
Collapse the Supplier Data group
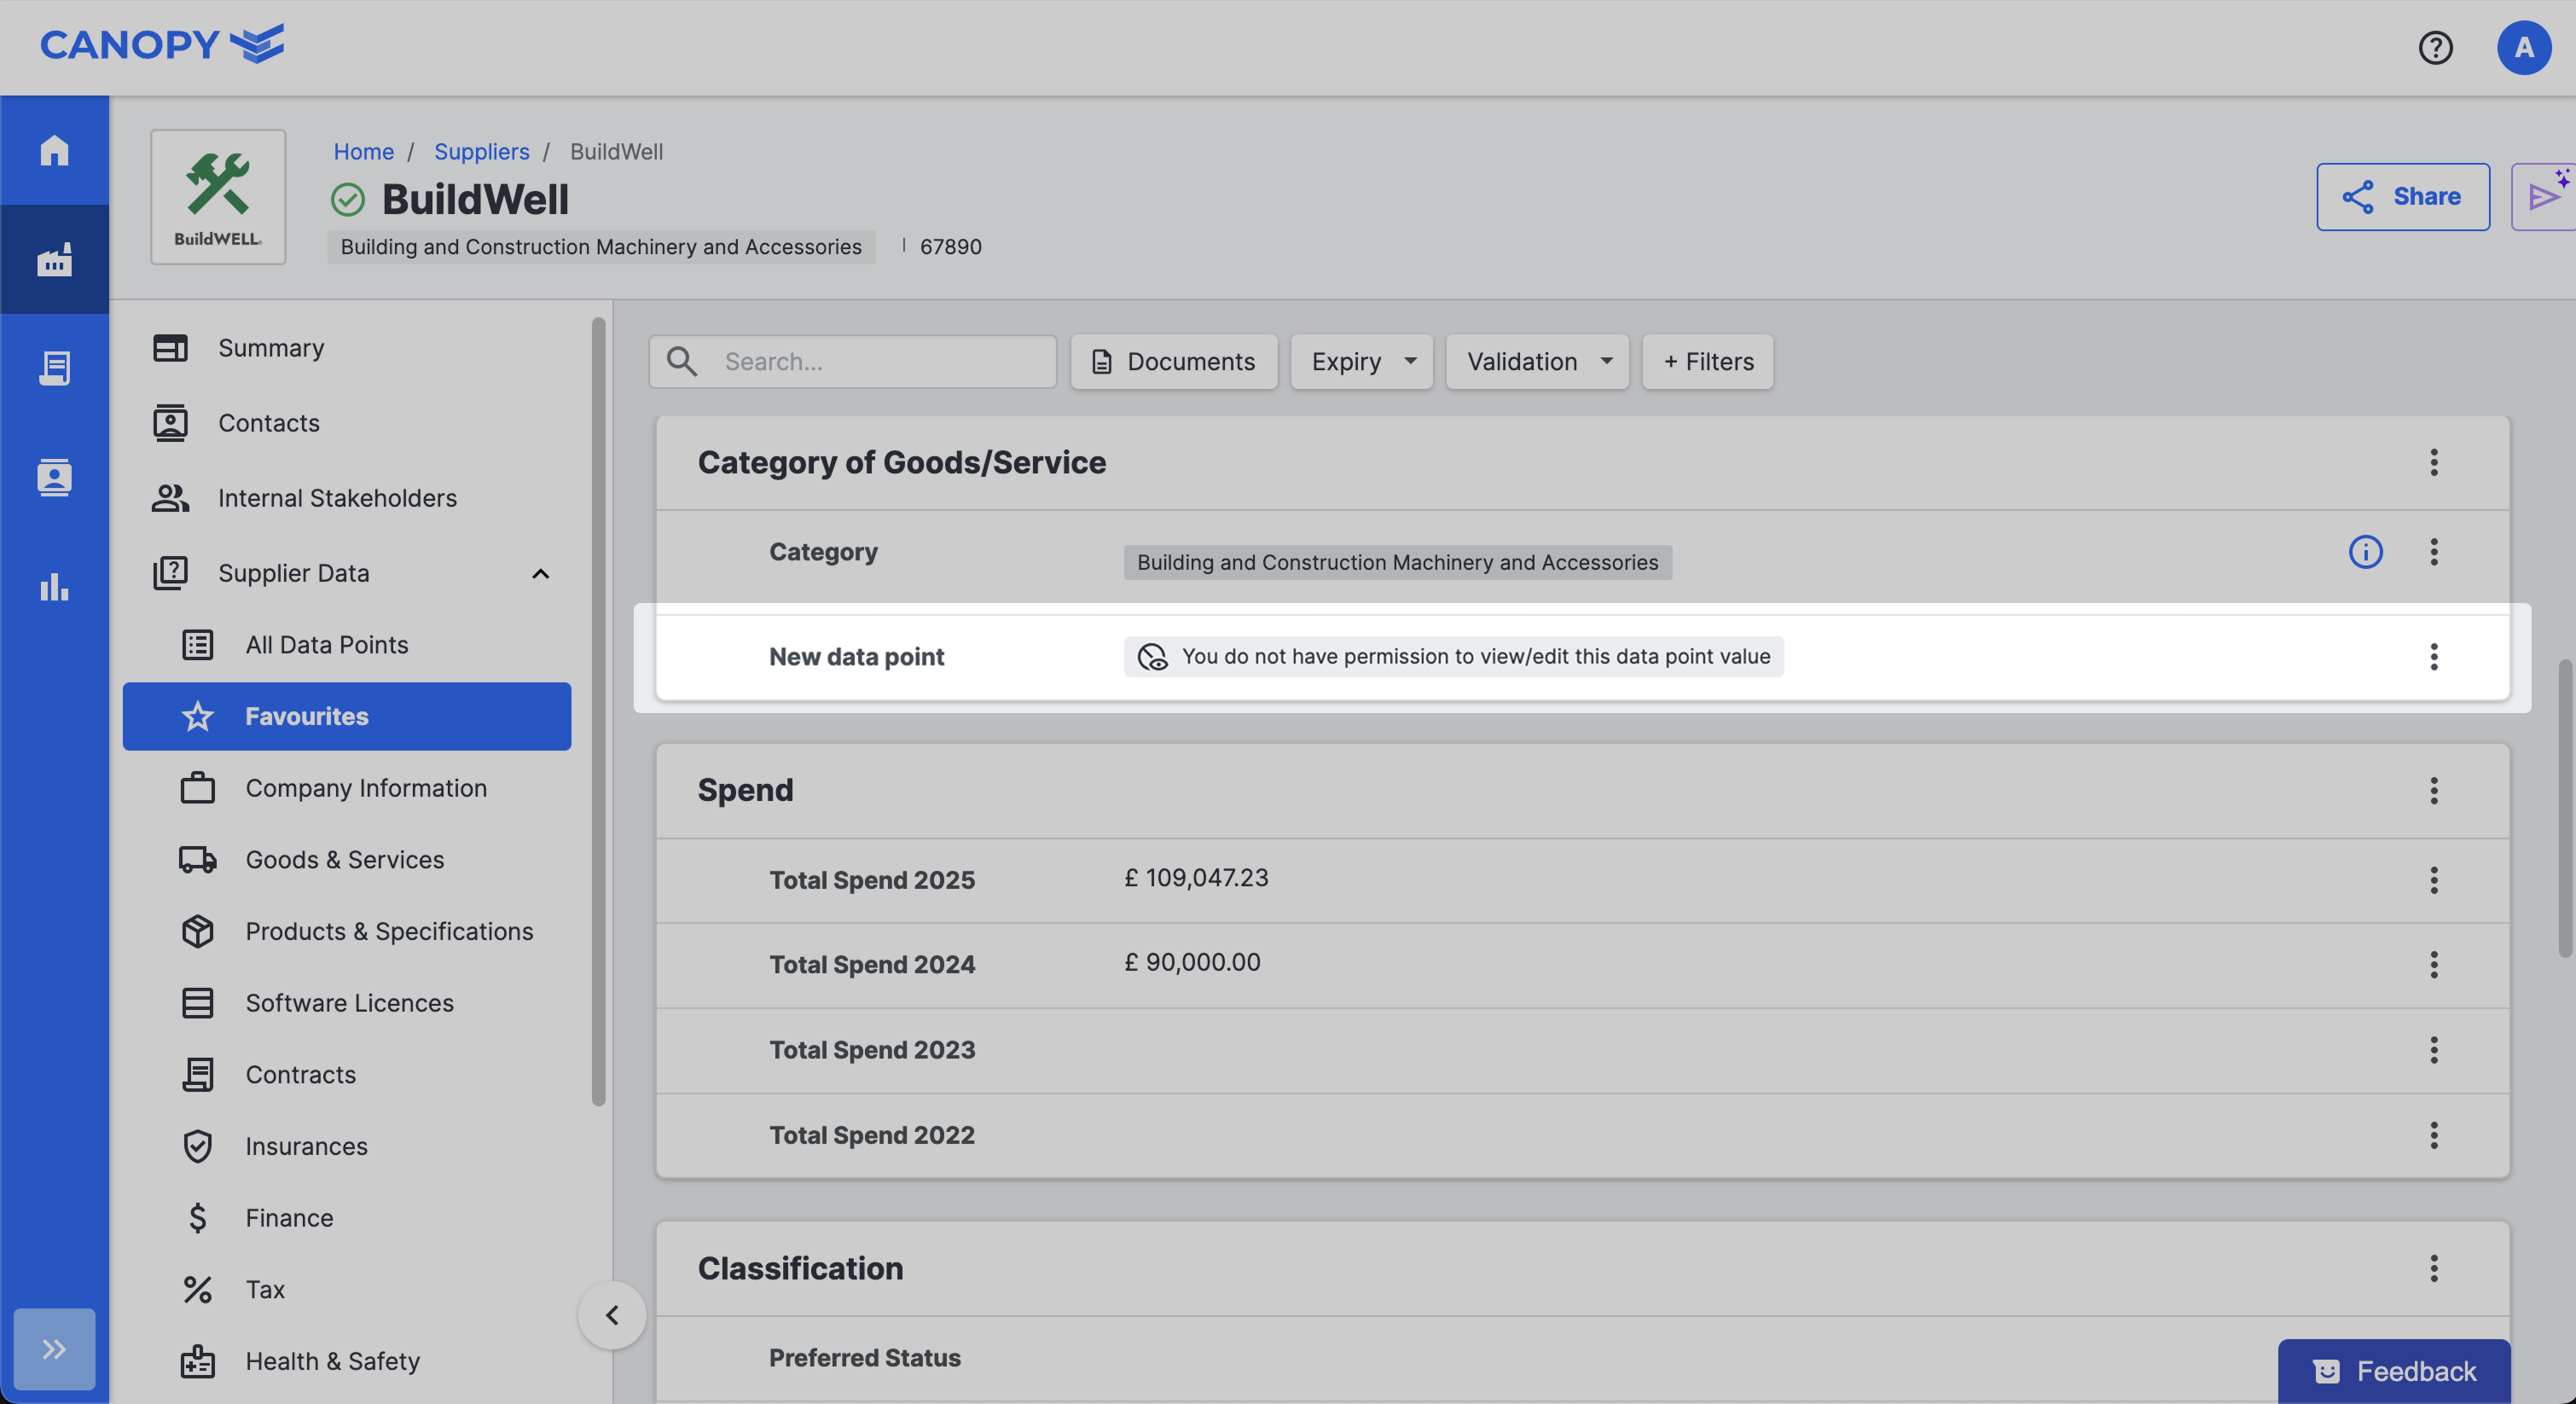click(540, 573)
